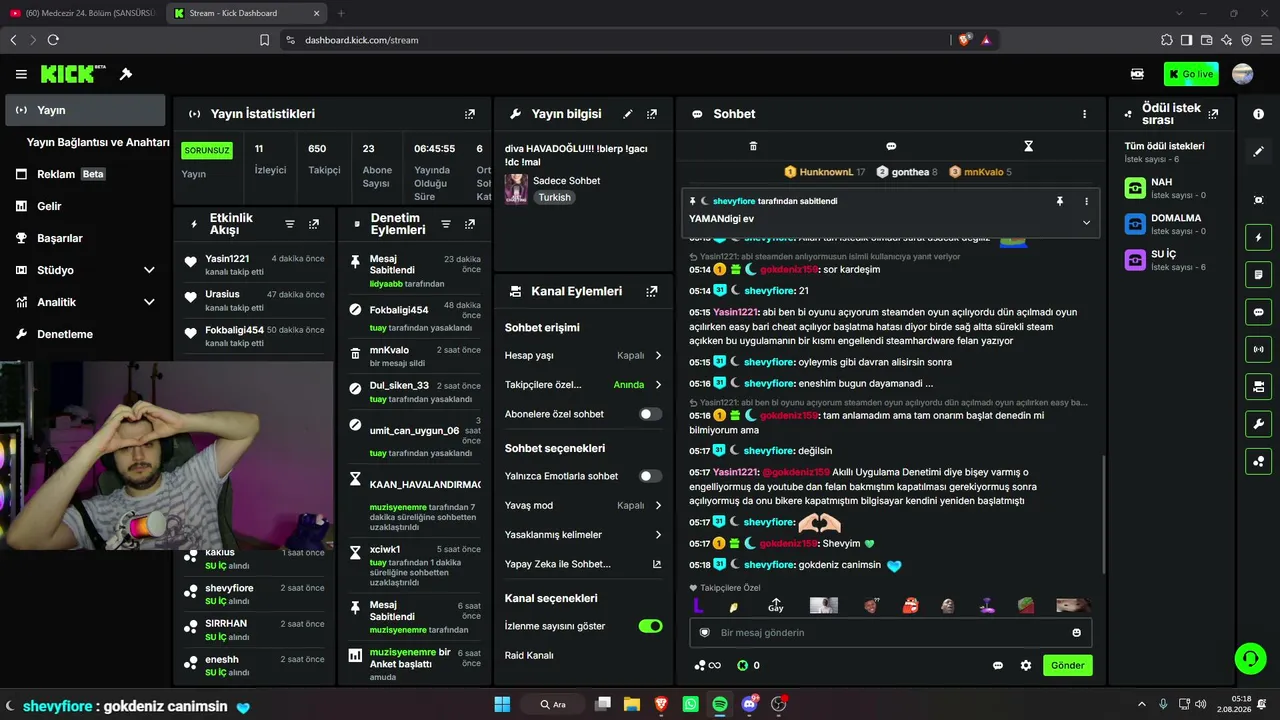Click the broadcast signal icon in right sidebar
The image size is (1280, 720).
coord(1258,349)
